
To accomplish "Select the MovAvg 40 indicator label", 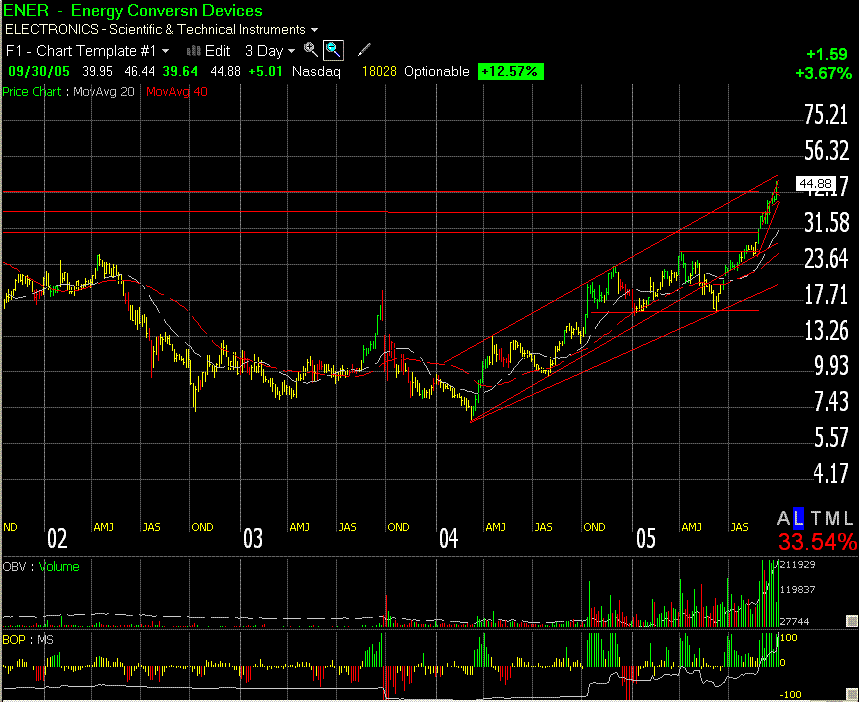I will tap(175, 91).
